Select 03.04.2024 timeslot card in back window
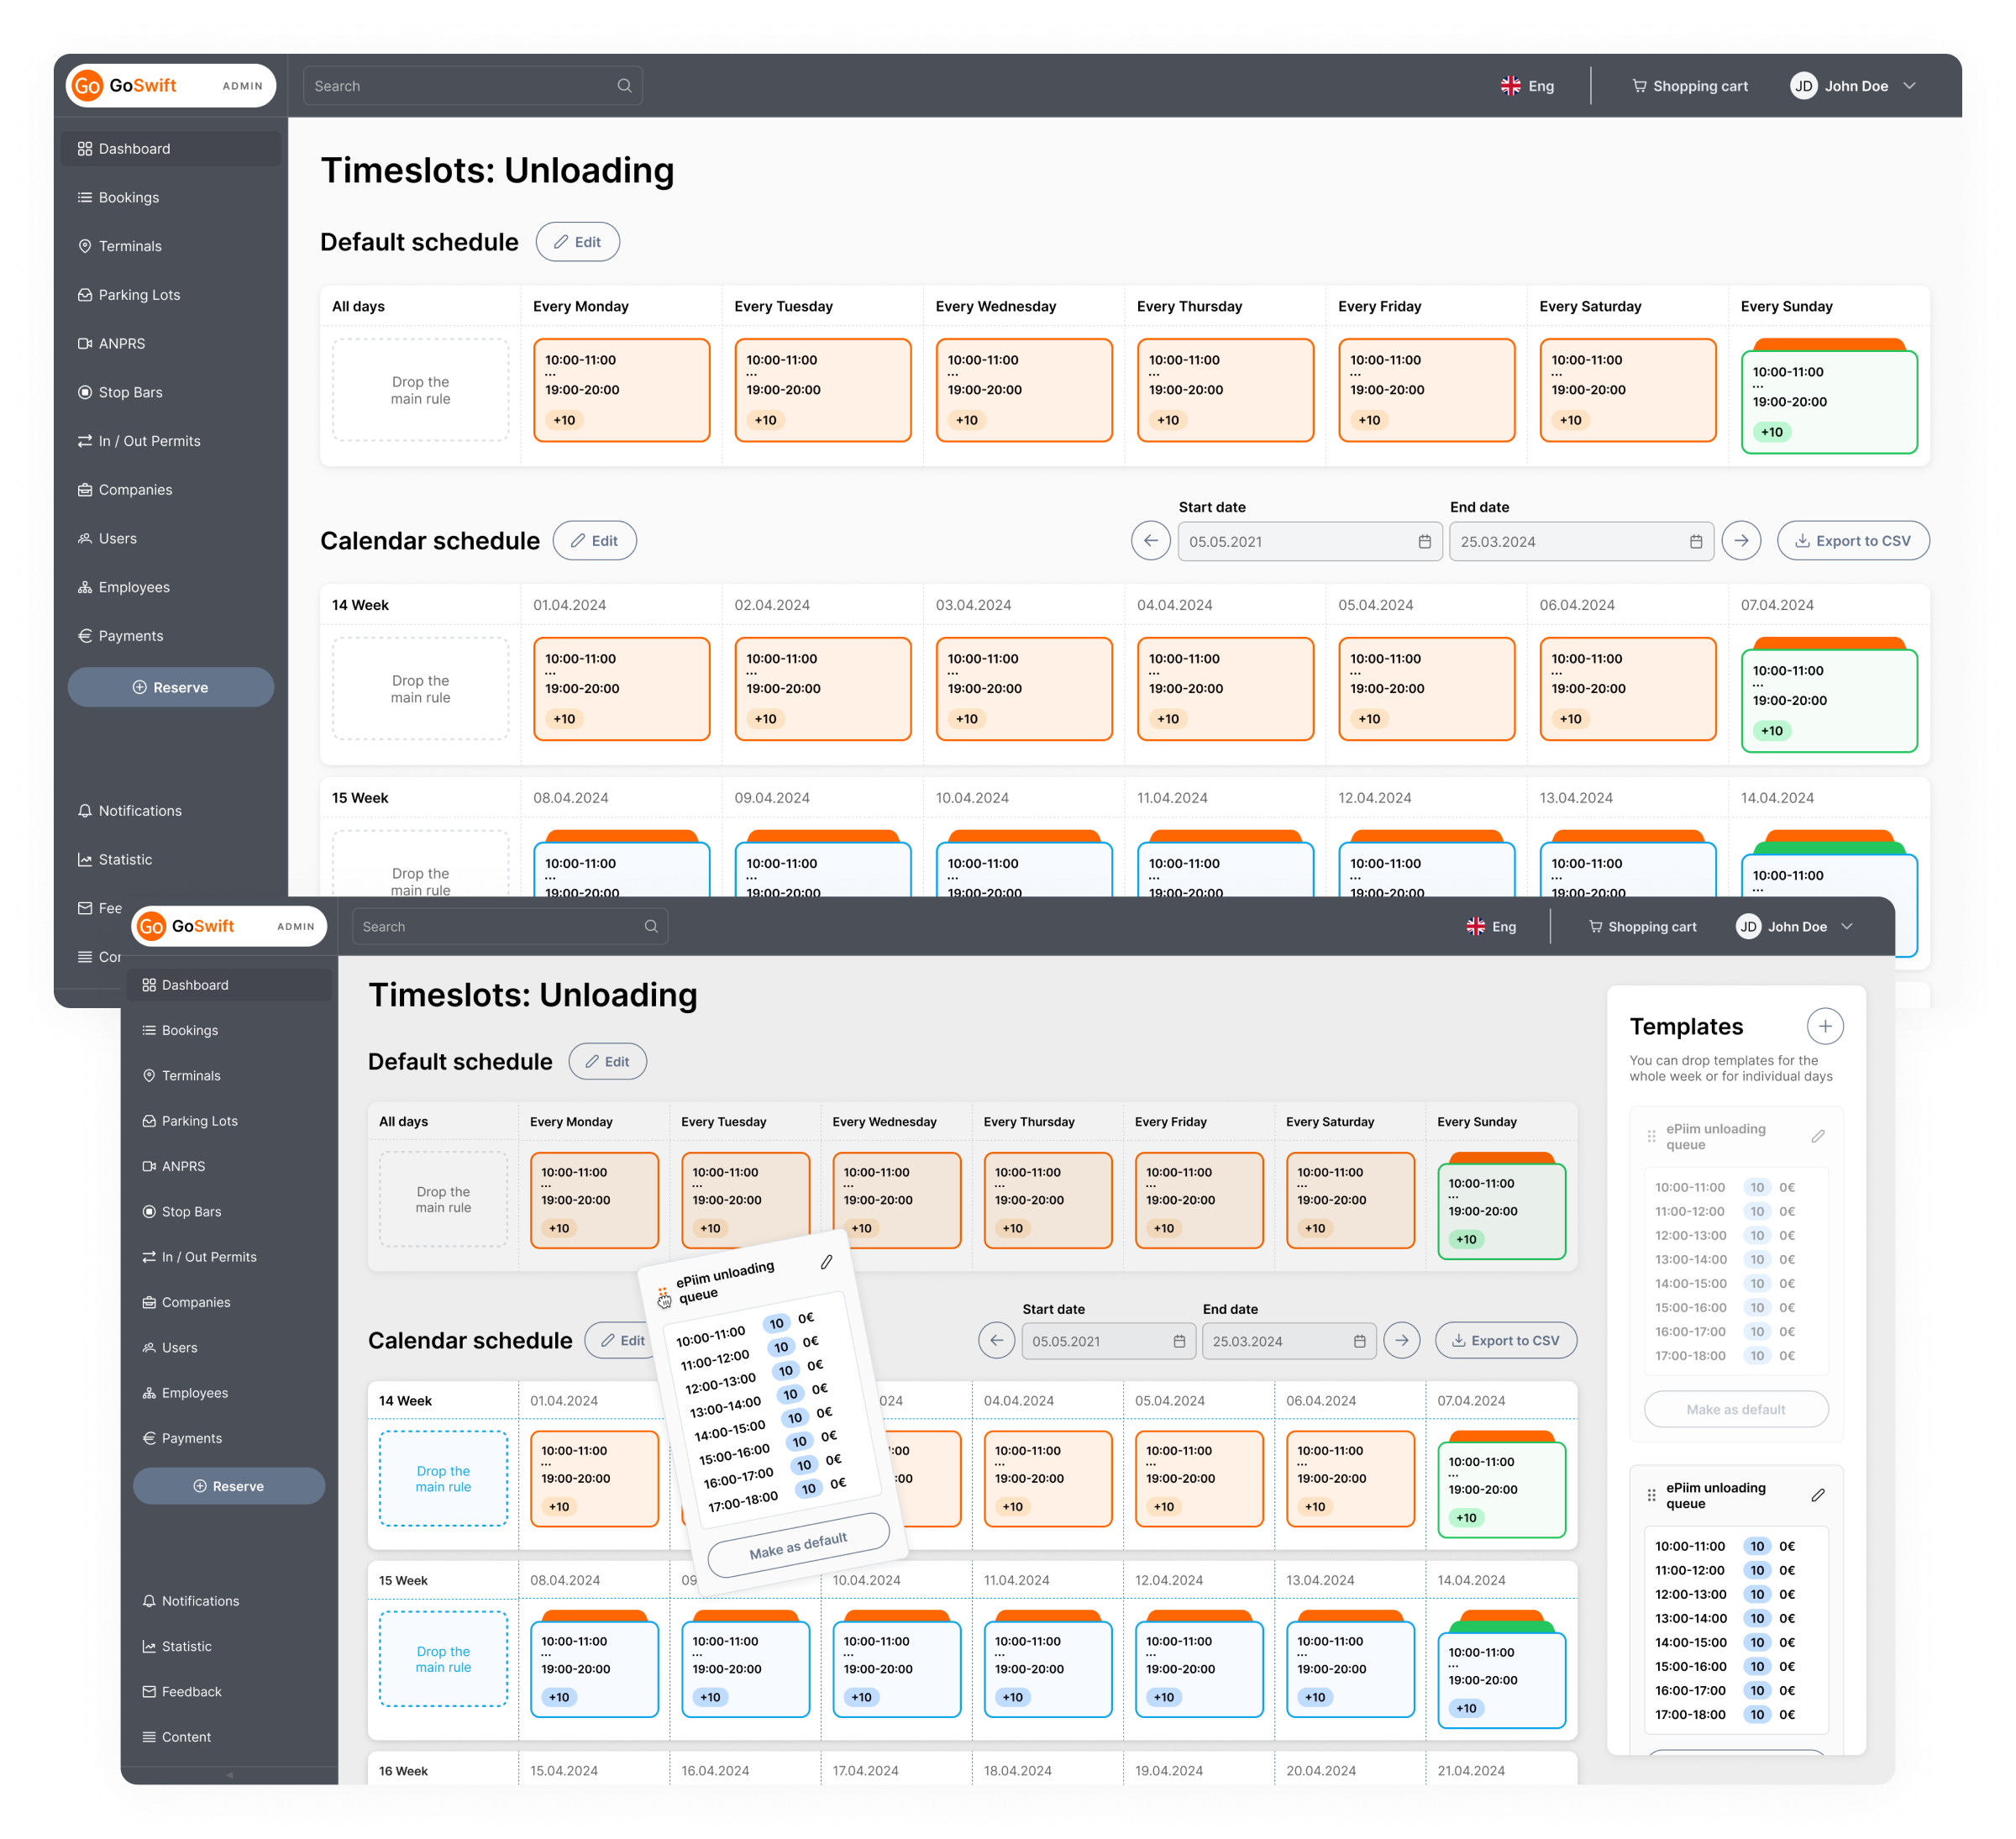 [1024, 689]
